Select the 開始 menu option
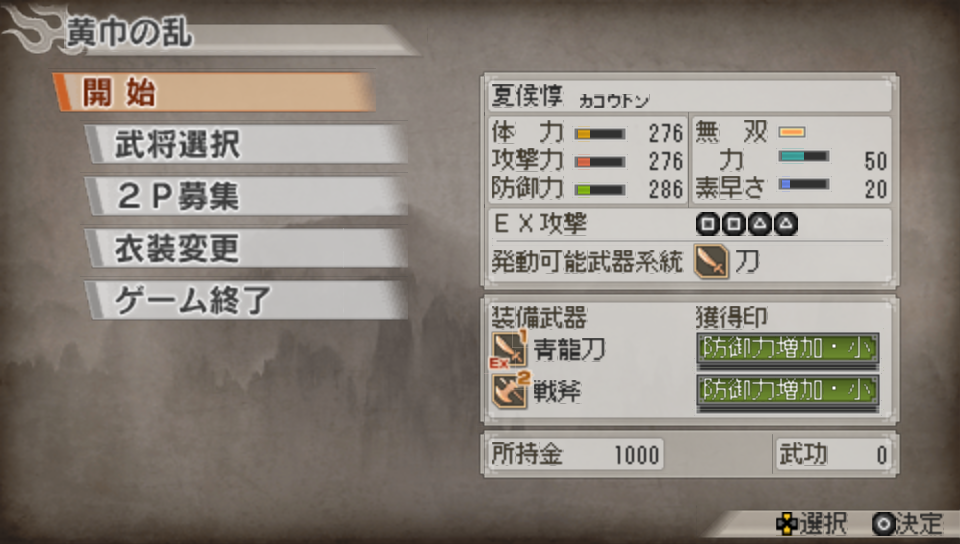 [x=214, y=92]
